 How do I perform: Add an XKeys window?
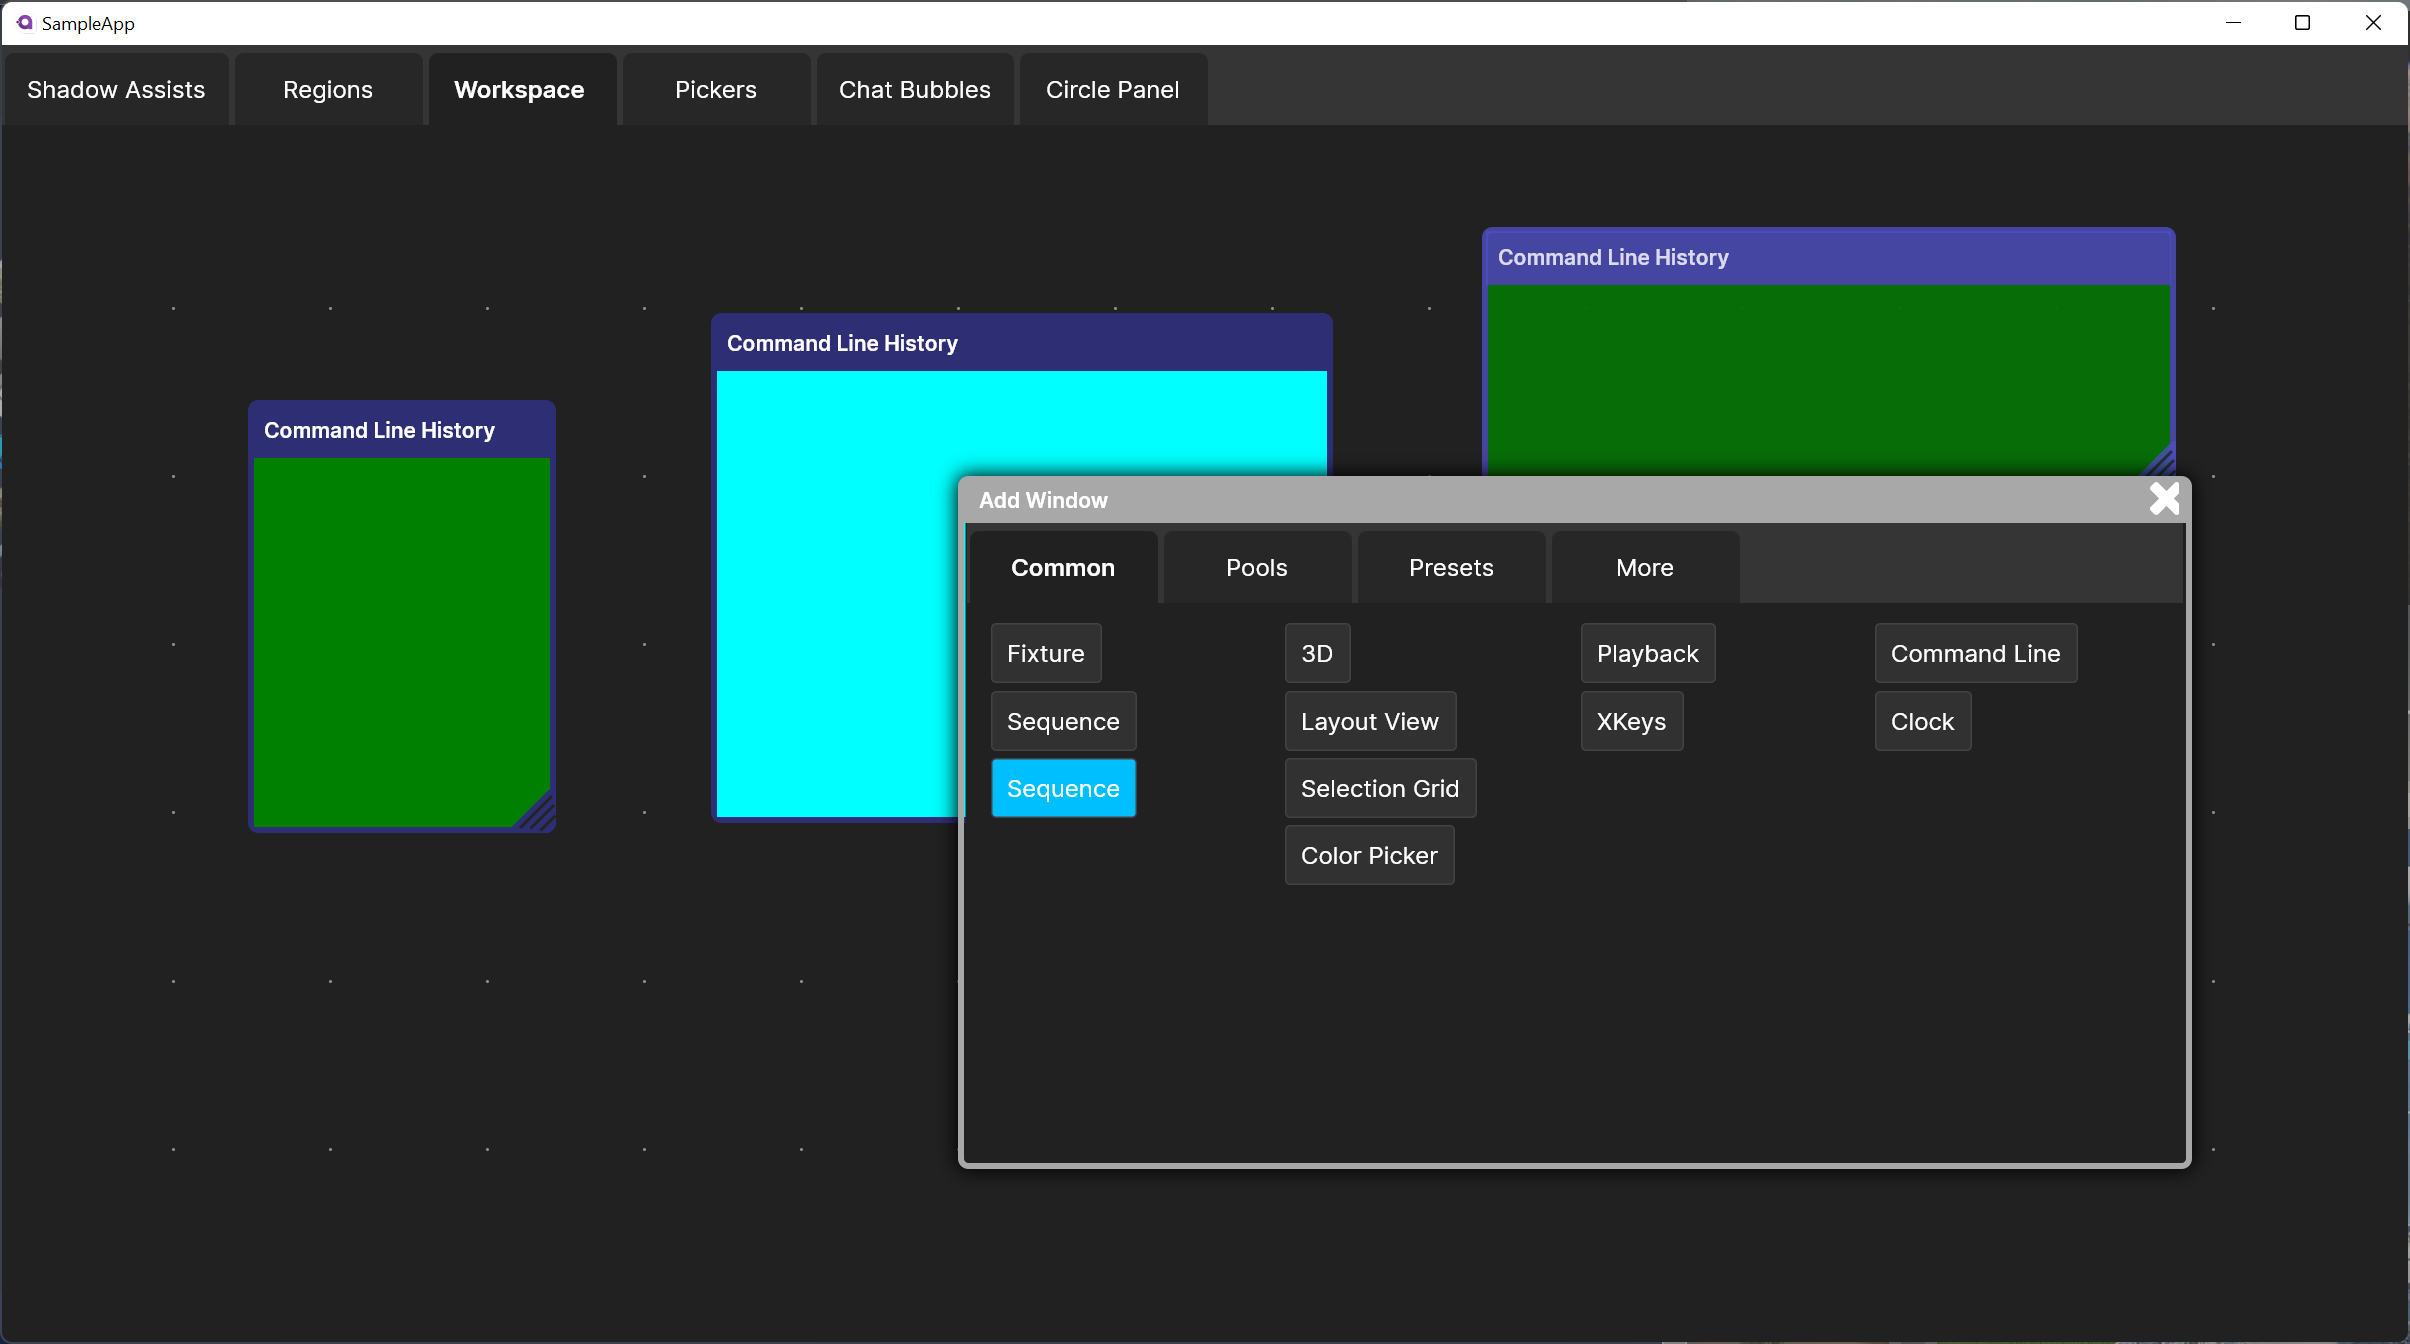[1631, 721]
